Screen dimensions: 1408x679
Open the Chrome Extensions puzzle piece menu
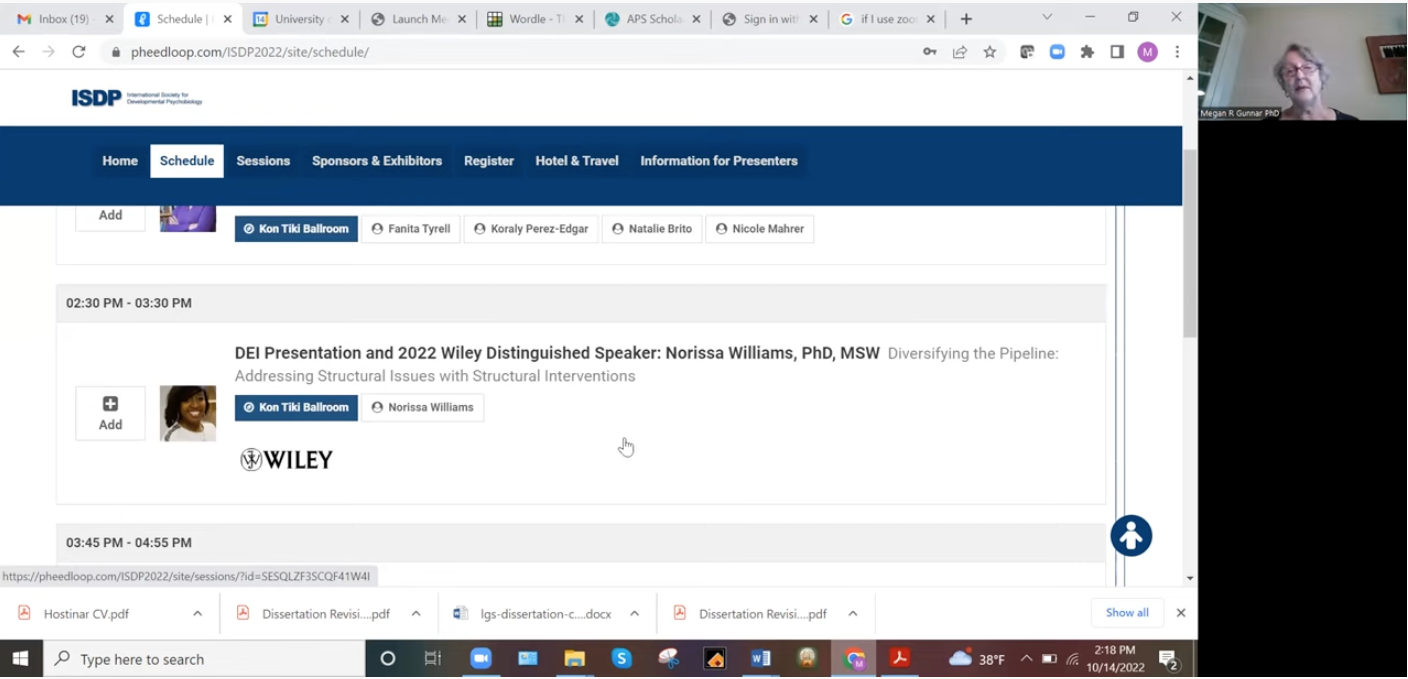[x=1087, y=51]
